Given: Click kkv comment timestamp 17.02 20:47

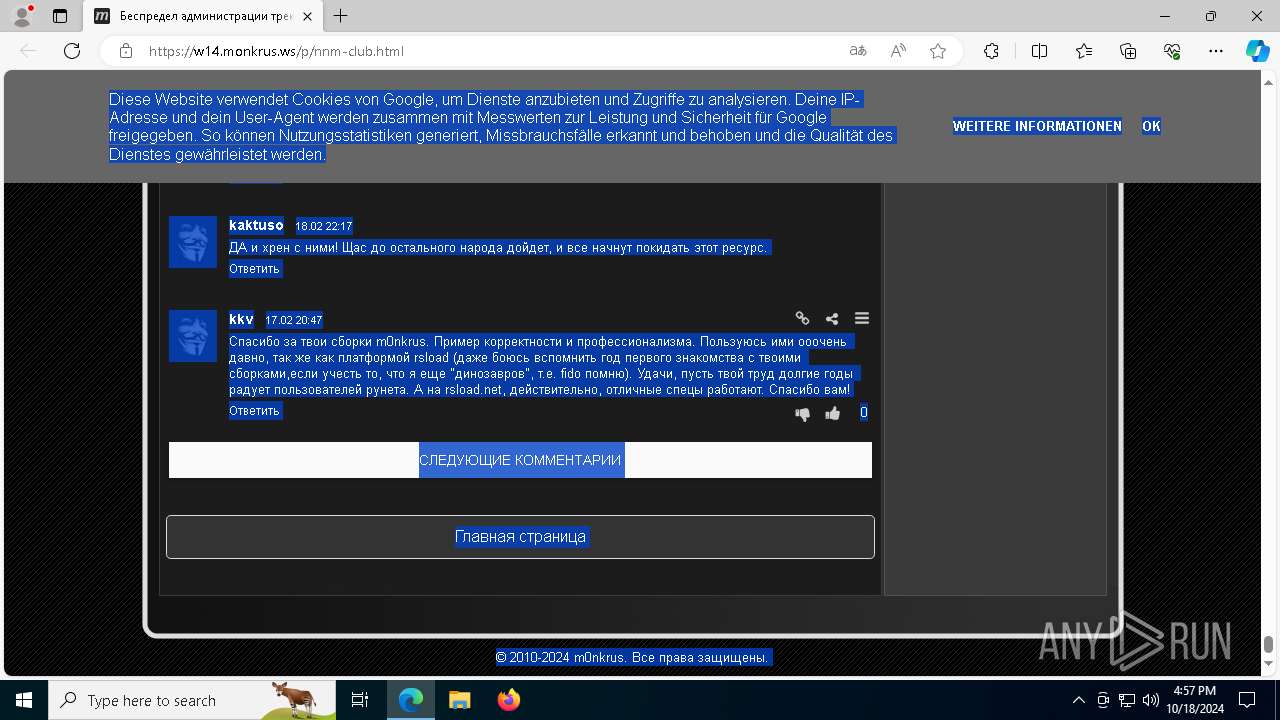Looking at the screenshot, I should (x=294, y=321).
